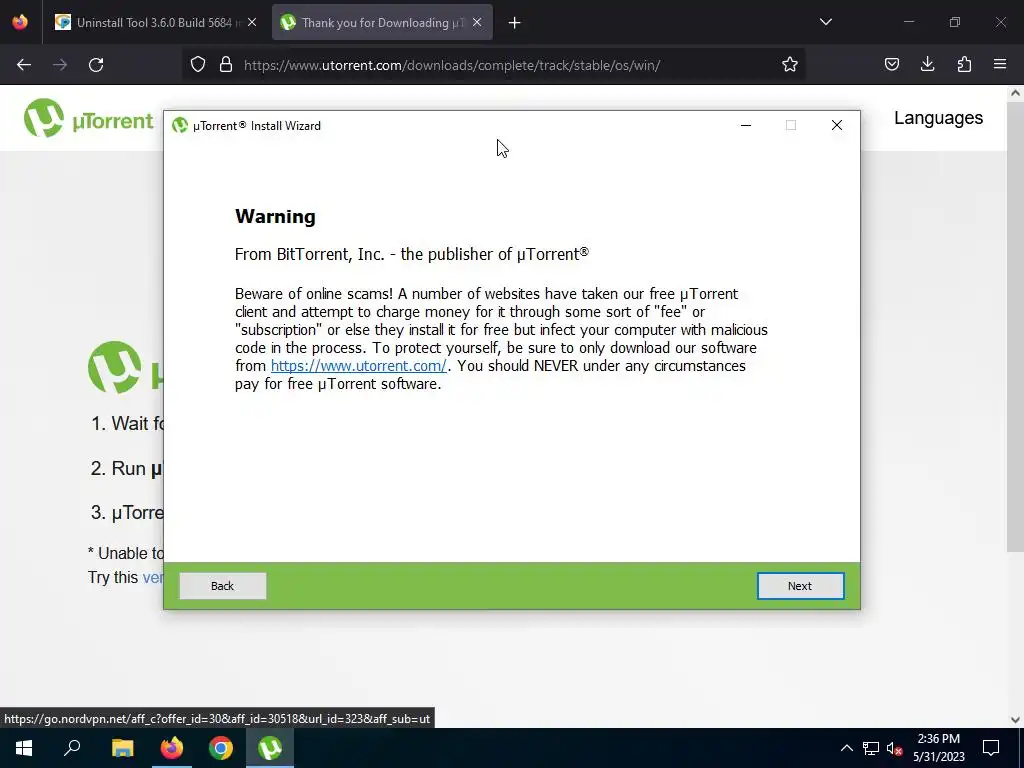The image size is (1024, 768).
Task: Open the Windows notification center
Action: 991,748
